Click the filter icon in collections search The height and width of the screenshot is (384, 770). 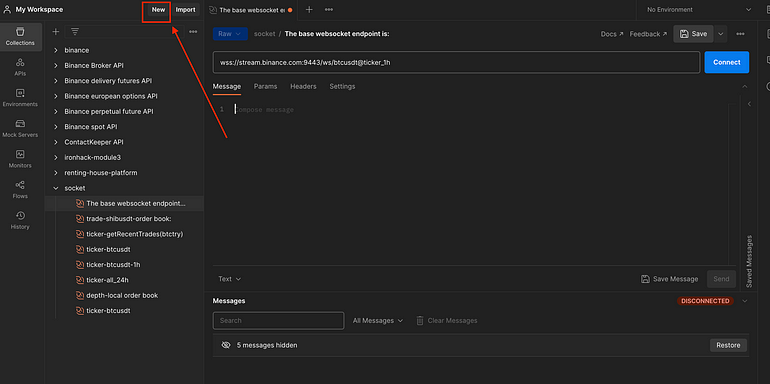click(x=75, y=31)
